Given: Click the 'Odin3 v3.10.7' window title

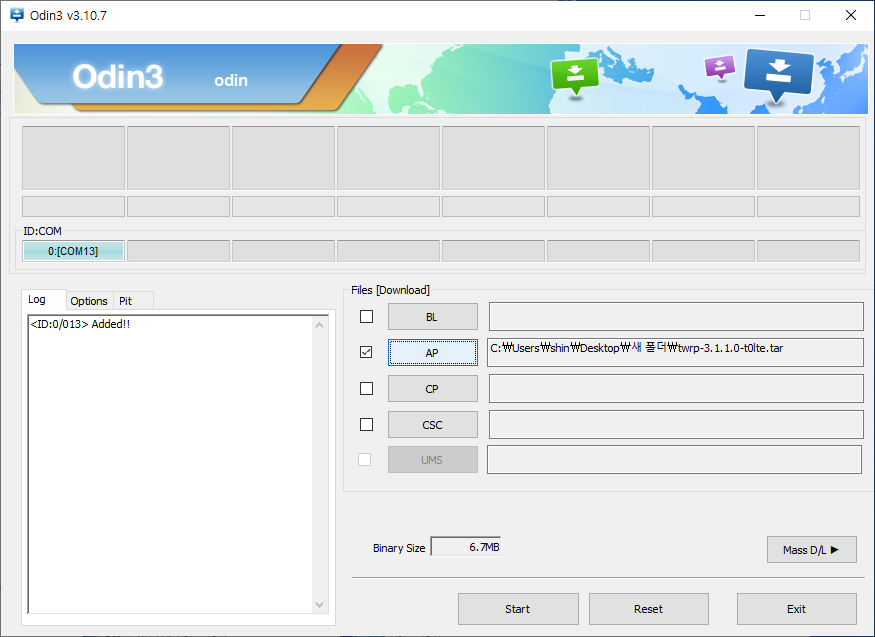Looking at the screenshot, I should (68, 16).
